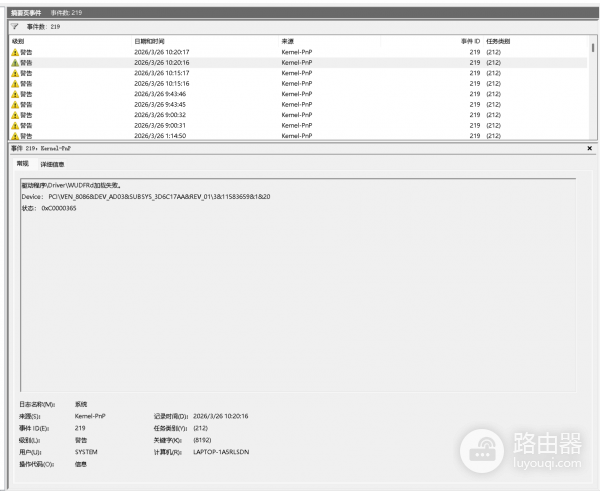The height and width of the screenshot is (491, 600).
Task: Select the event dated 2026/3/26 9:43:45
Action: pos(298,104)
